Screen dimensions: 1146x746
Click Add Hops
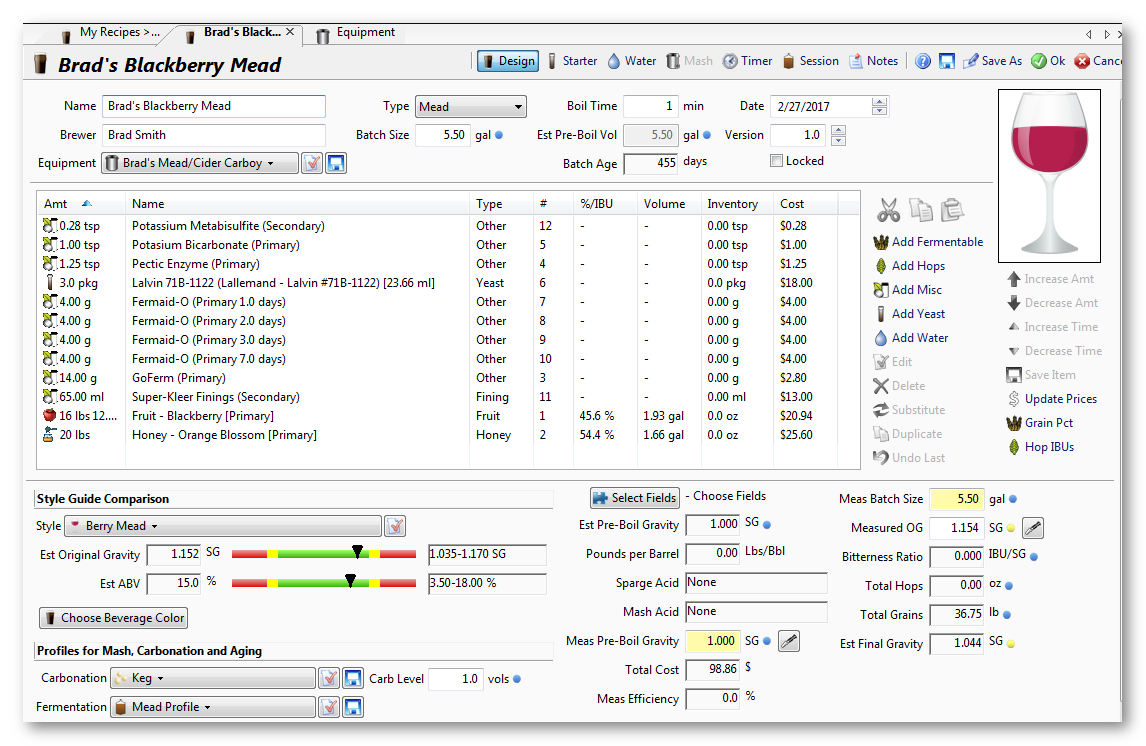click(909, 266)
